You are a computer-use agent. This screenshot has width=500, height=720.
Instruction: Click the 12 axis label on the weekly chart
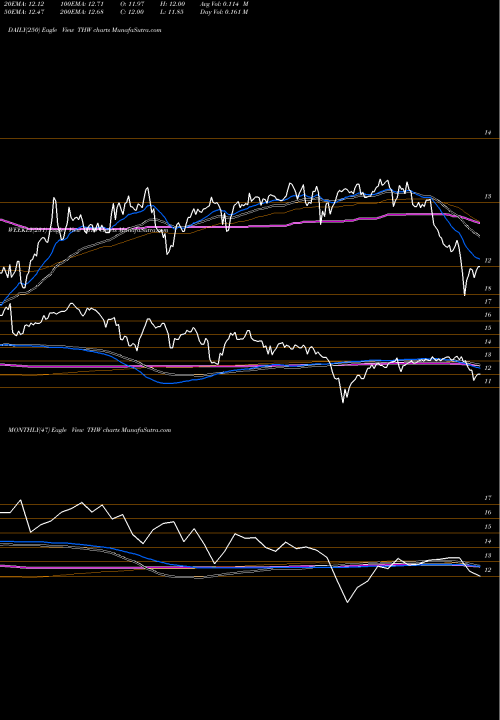tap(488, 368)
